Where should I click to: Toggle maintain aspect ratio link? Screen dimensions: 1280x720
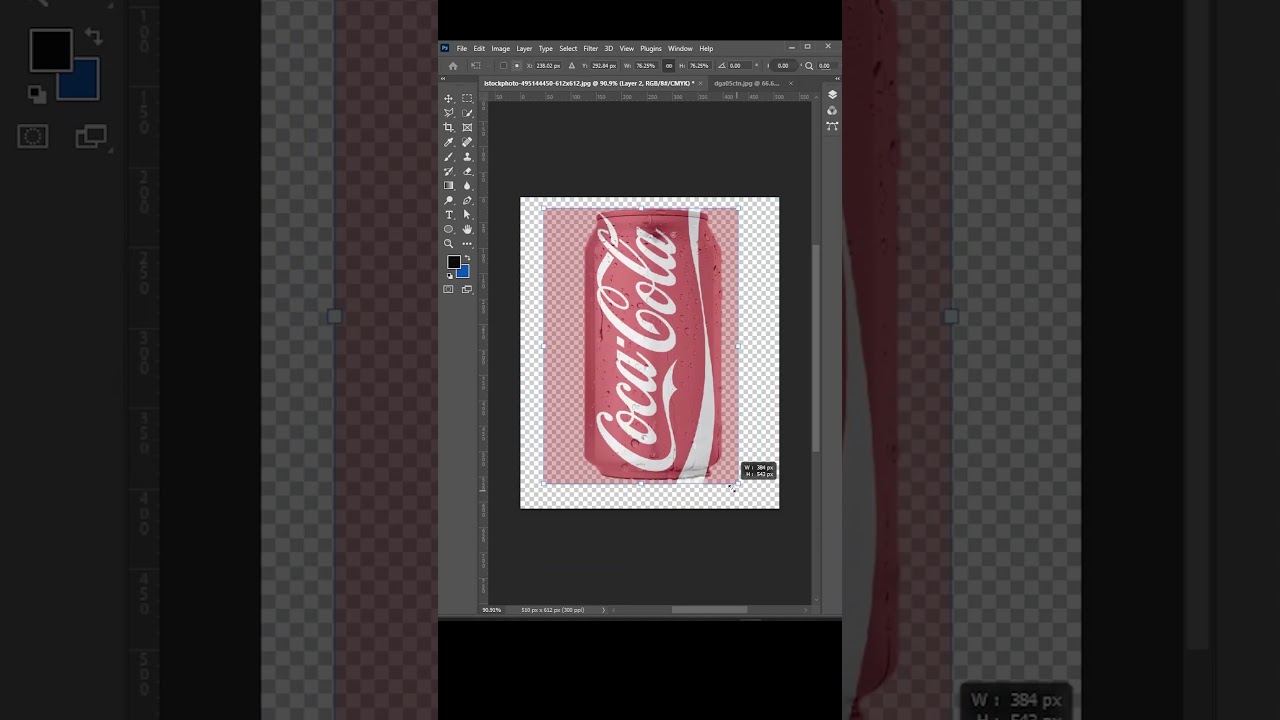point(669,66)
